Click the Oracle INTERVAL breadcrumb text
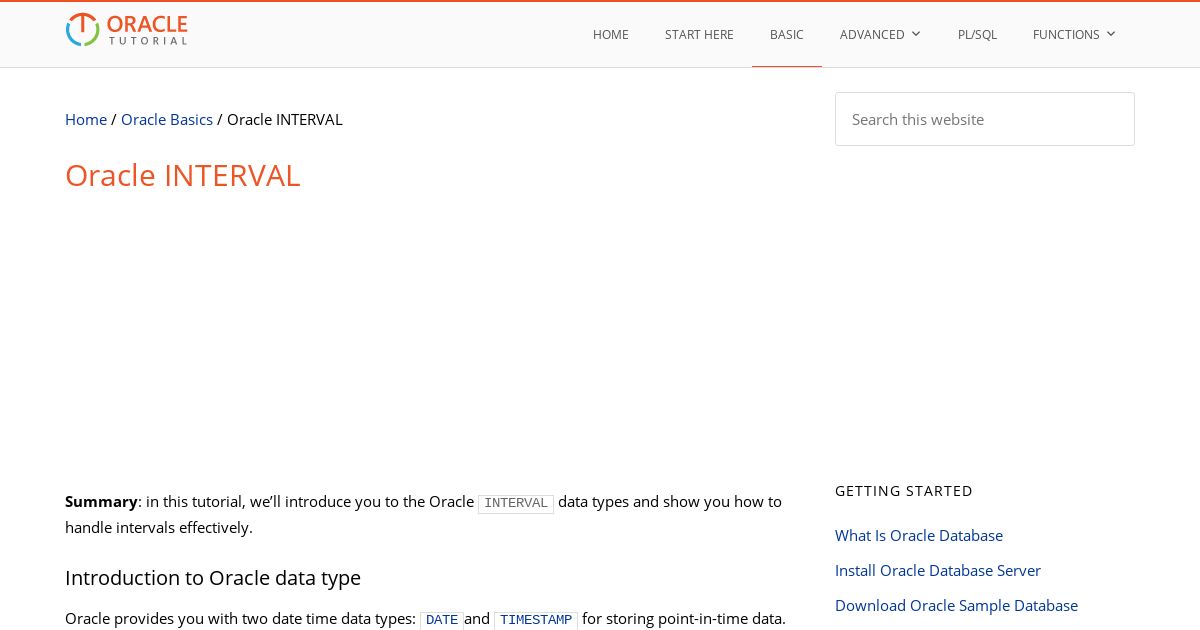1200x630 pixels. (285, 119)
